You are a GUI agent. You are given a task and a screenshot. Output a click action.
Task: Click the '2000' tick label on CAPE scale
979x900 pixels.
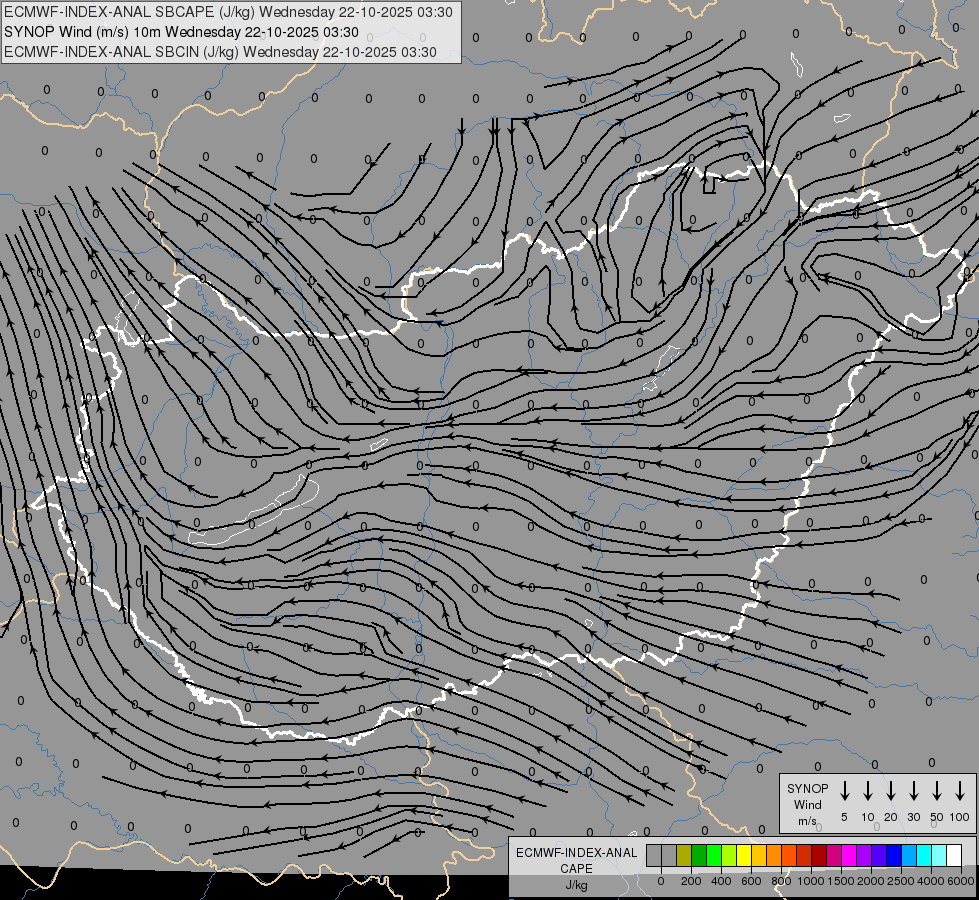(871, 881)
